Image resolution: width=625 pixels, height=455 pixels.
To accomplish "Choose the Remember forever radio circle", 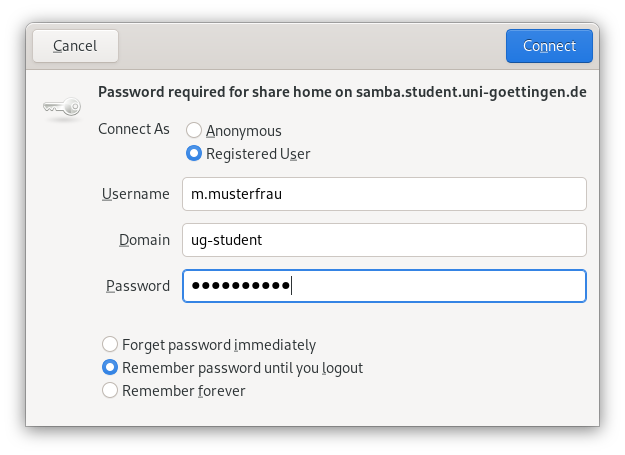I will [110, 390].
